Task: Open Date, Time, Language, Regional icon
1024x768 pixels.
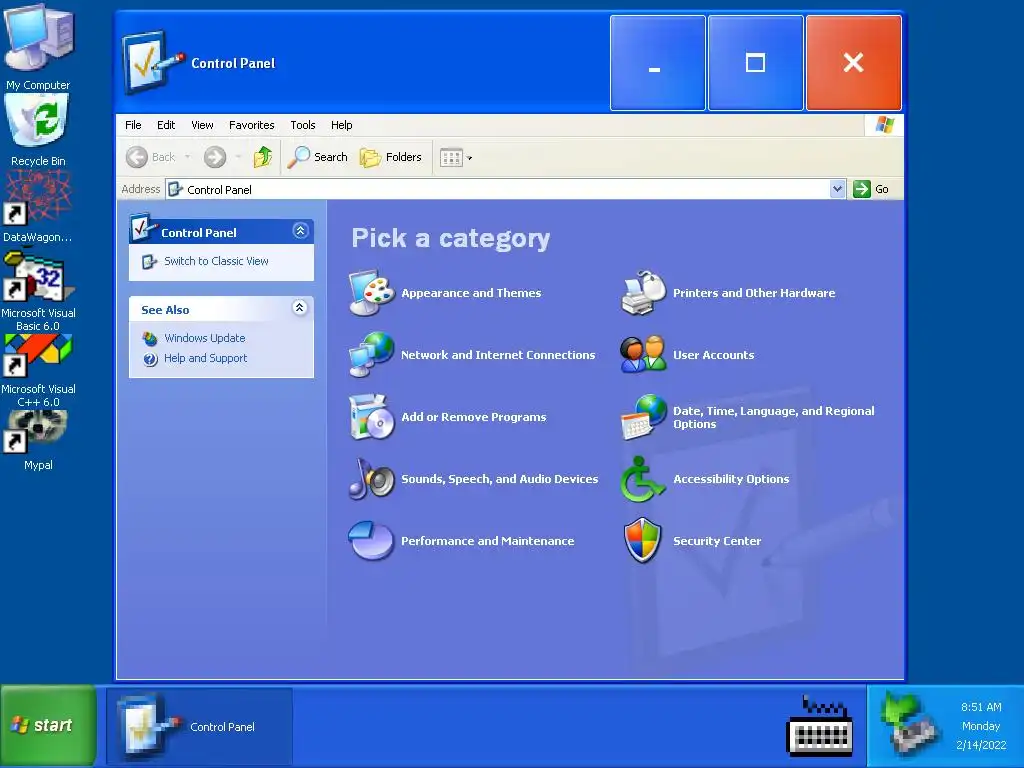Action: coord(643,417)
